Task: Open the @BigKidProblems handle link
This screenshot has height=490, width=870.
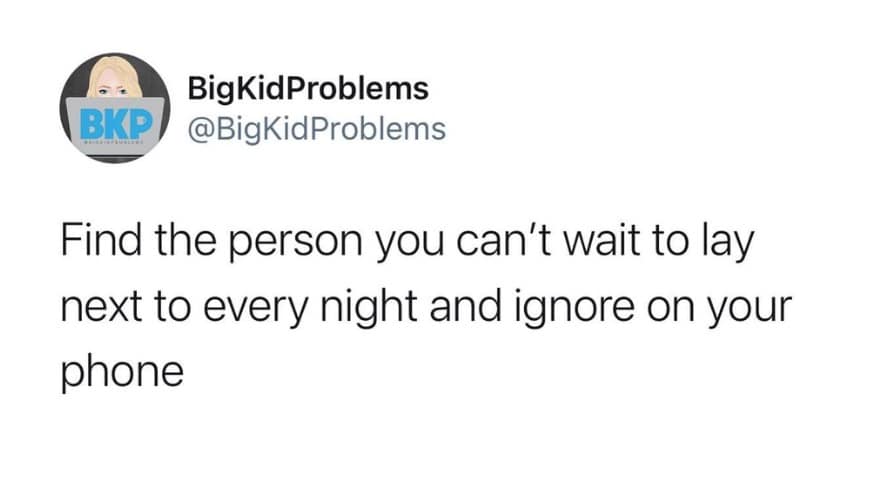Action: pos(316,129)
